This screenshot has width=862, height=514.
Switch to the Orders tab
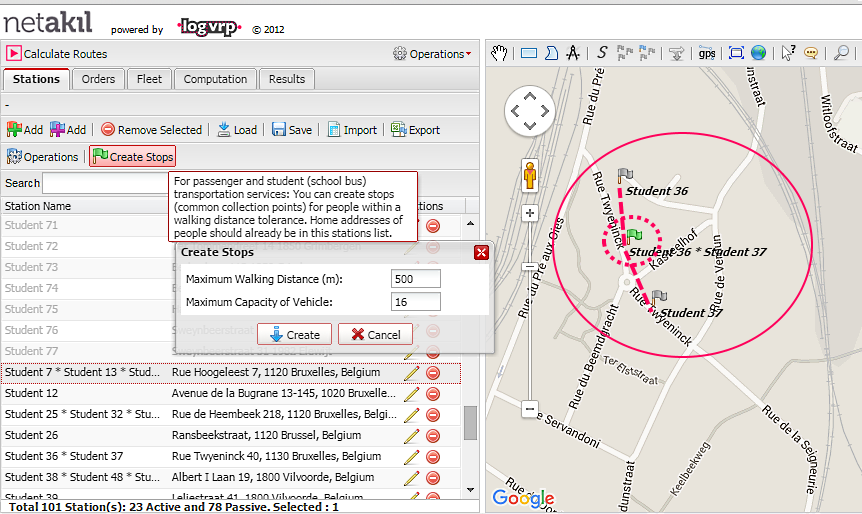pyautogui.click(x=98, y=79)
